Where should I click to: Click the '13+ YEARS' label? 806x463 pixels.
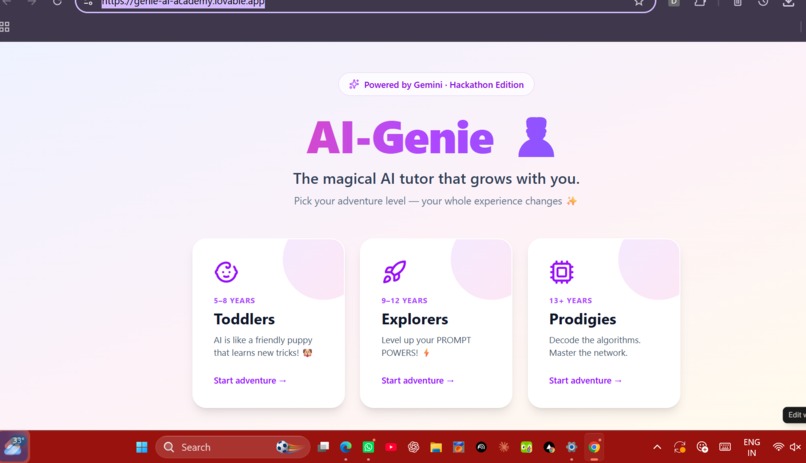[571, 301]
